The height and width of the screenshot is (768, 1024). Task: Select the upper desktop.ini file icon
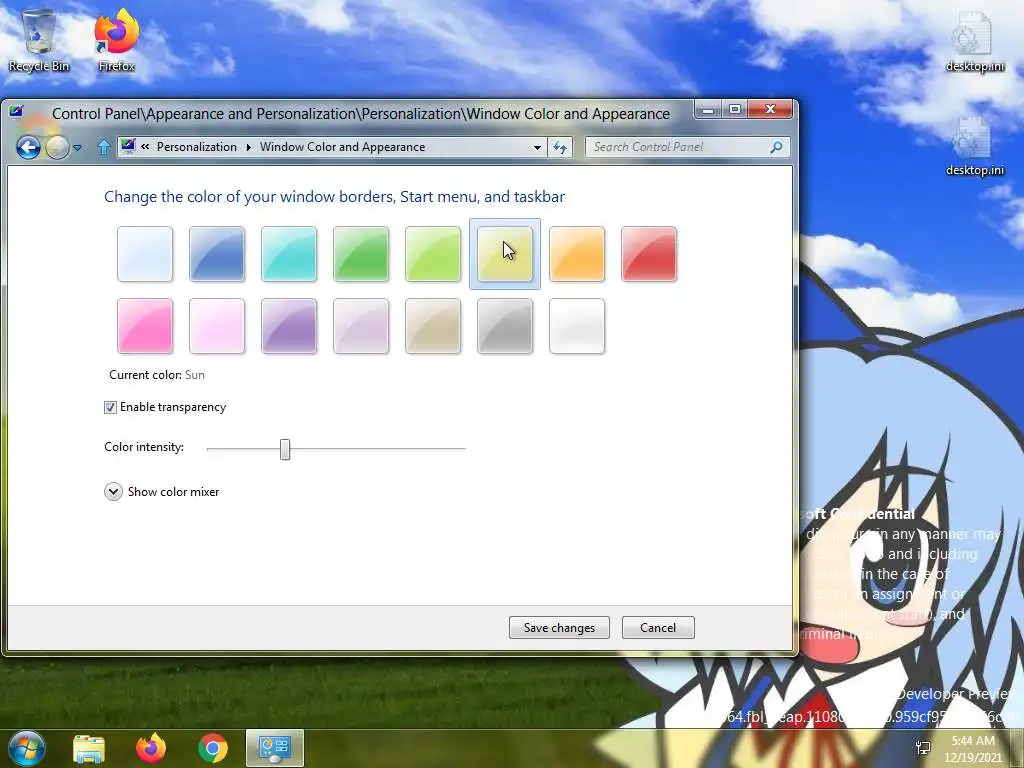pyautogui.click(x=974, y=42)
